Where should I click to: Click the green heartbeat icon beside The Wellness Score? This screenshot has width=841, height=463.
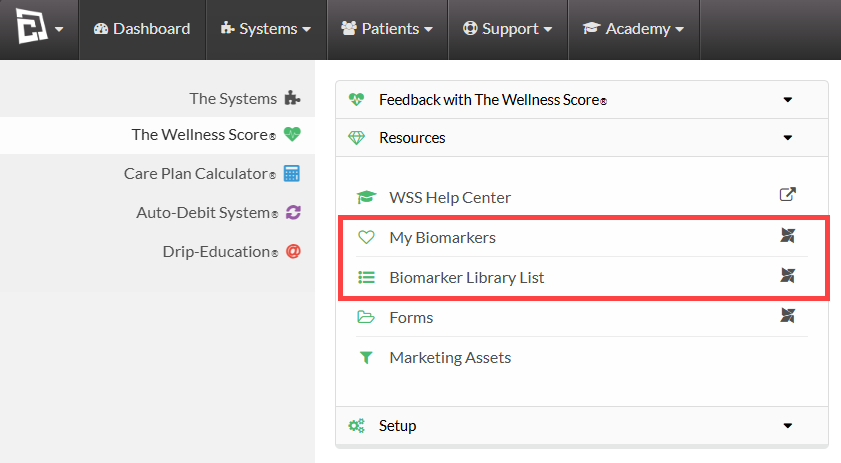[292, 134]
